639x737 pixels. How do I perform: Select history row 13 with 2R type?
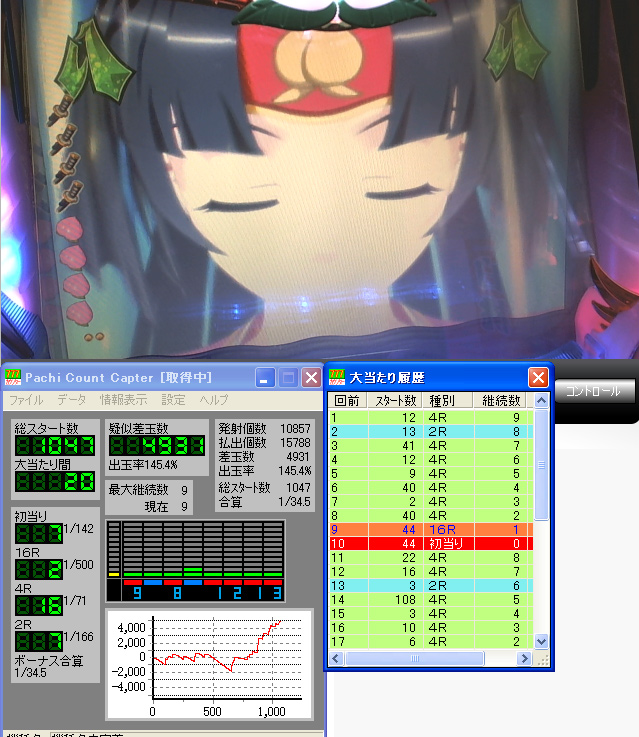(x=431, y=586)
